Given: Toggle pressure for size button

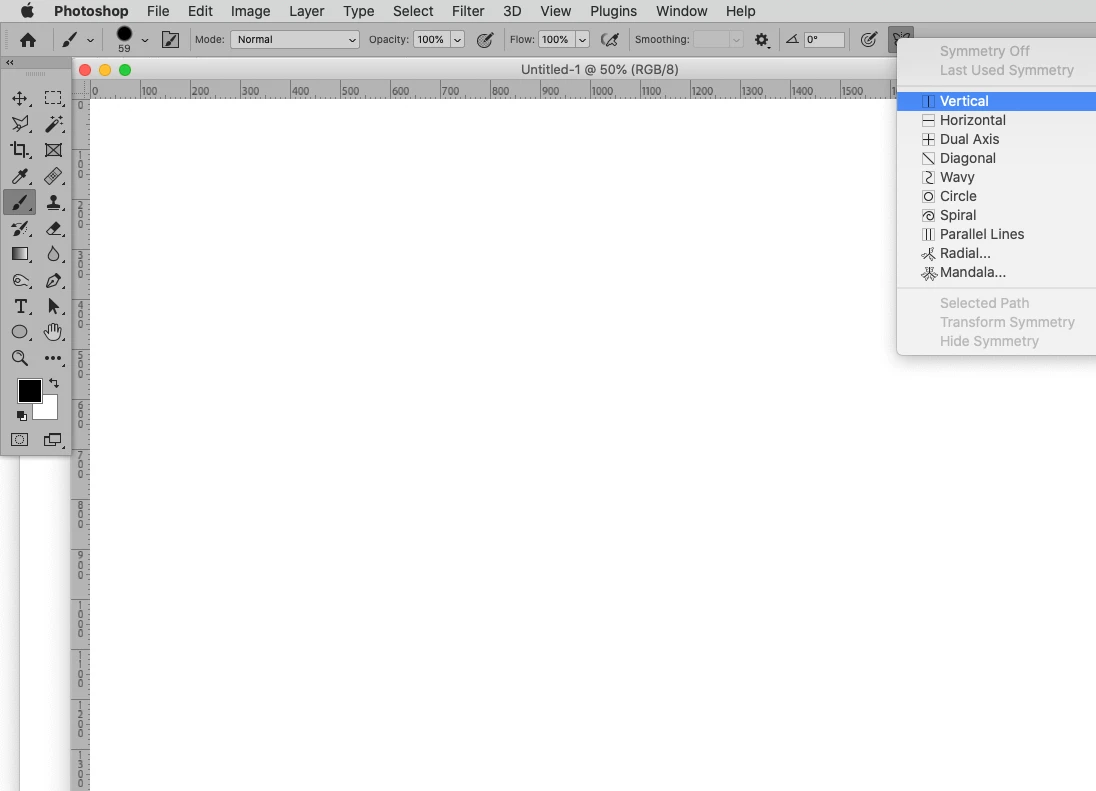Looking at the screenshot, I should click(x=868, y=40).
